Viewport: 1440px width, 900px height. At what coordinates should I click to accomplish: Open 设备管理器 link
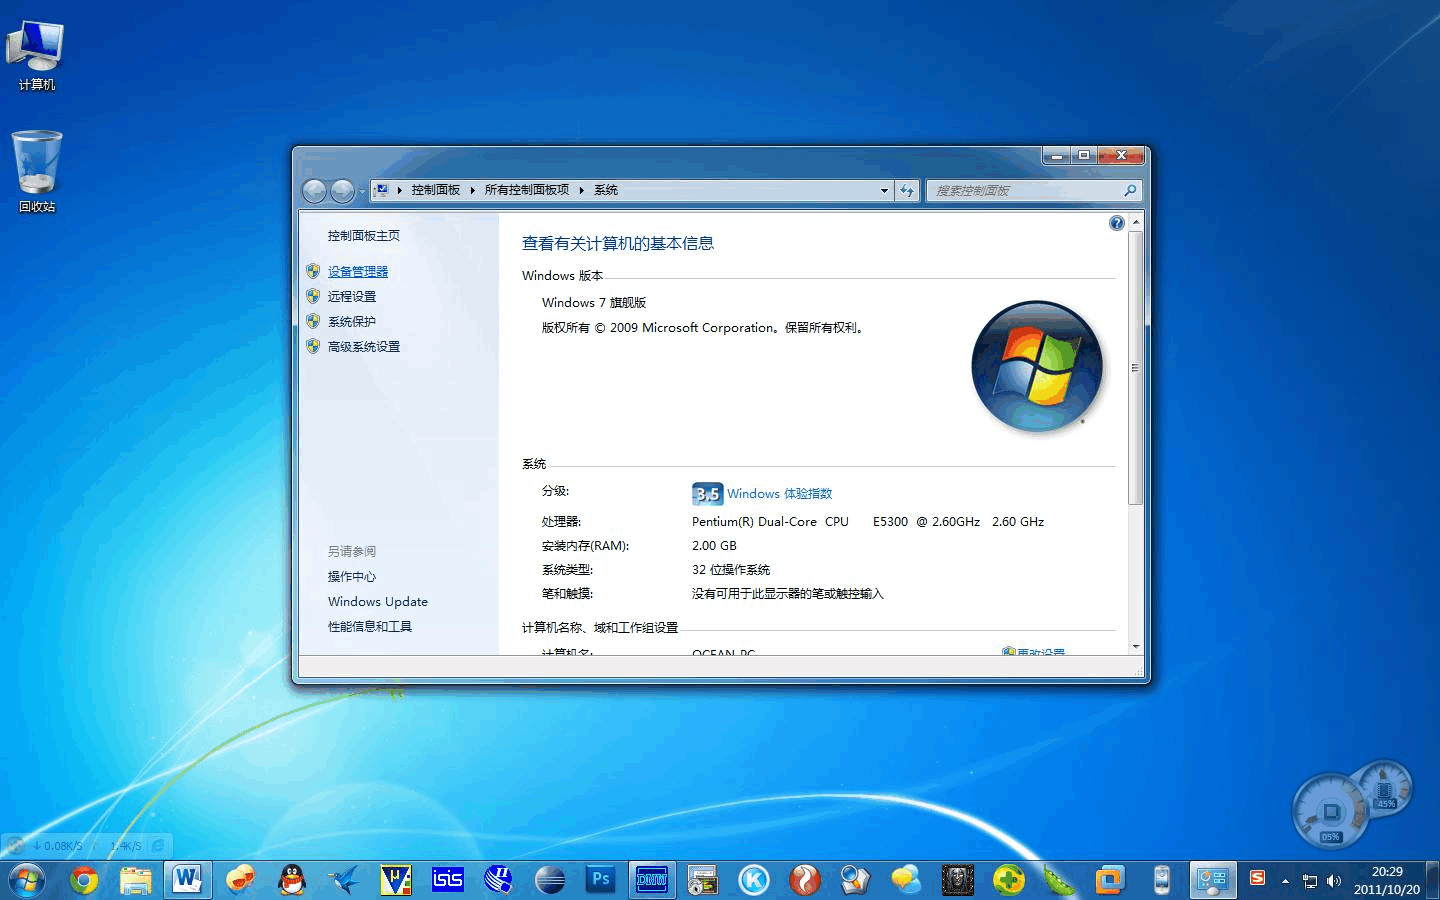[358, 271]
